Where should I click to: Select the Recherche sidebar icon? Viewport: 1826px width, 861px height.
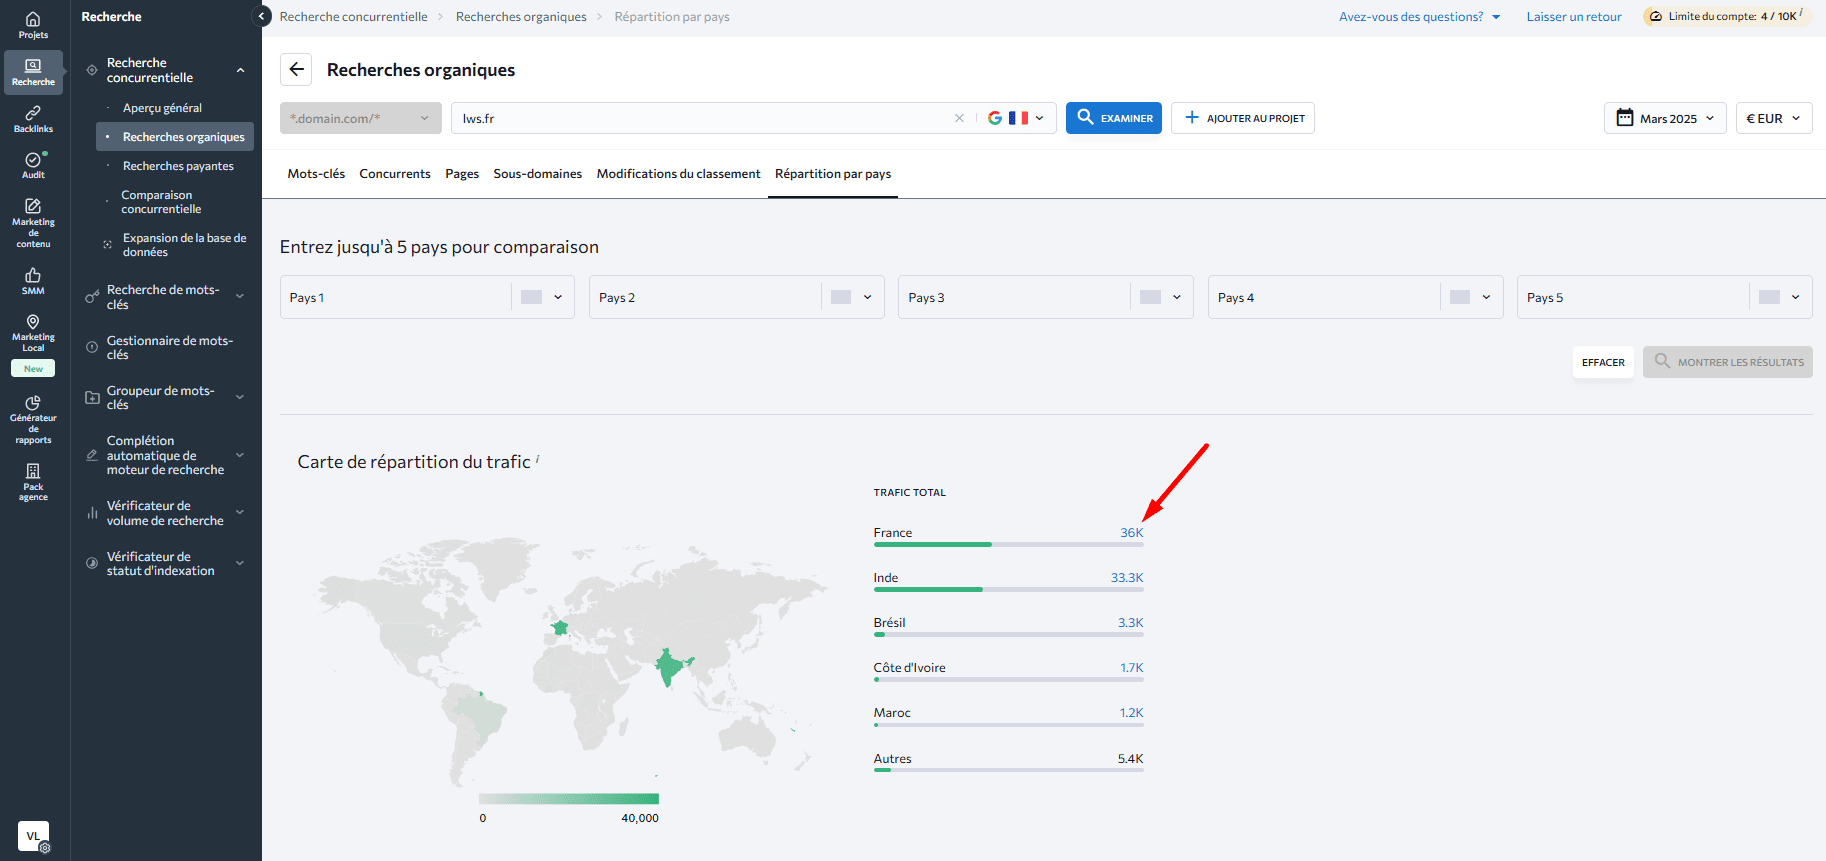33,66
